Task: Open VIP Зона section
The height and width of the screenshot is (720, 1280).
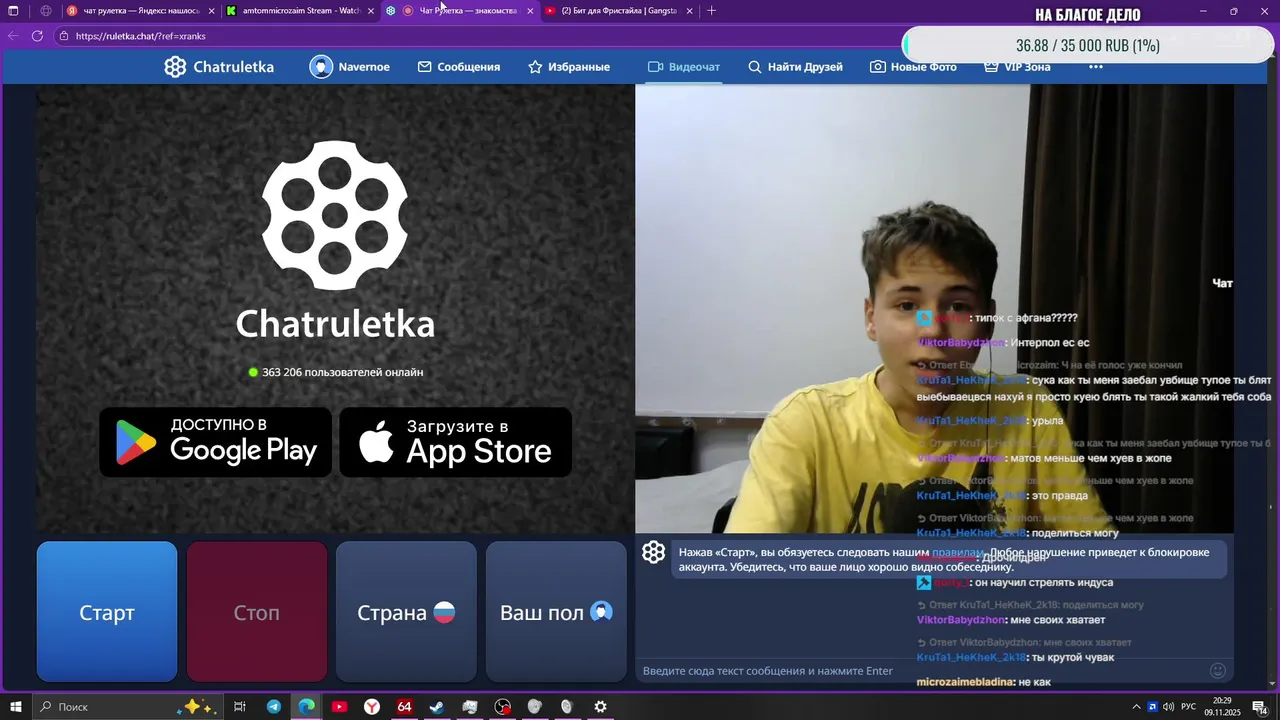Action: tap(1017, 67)
